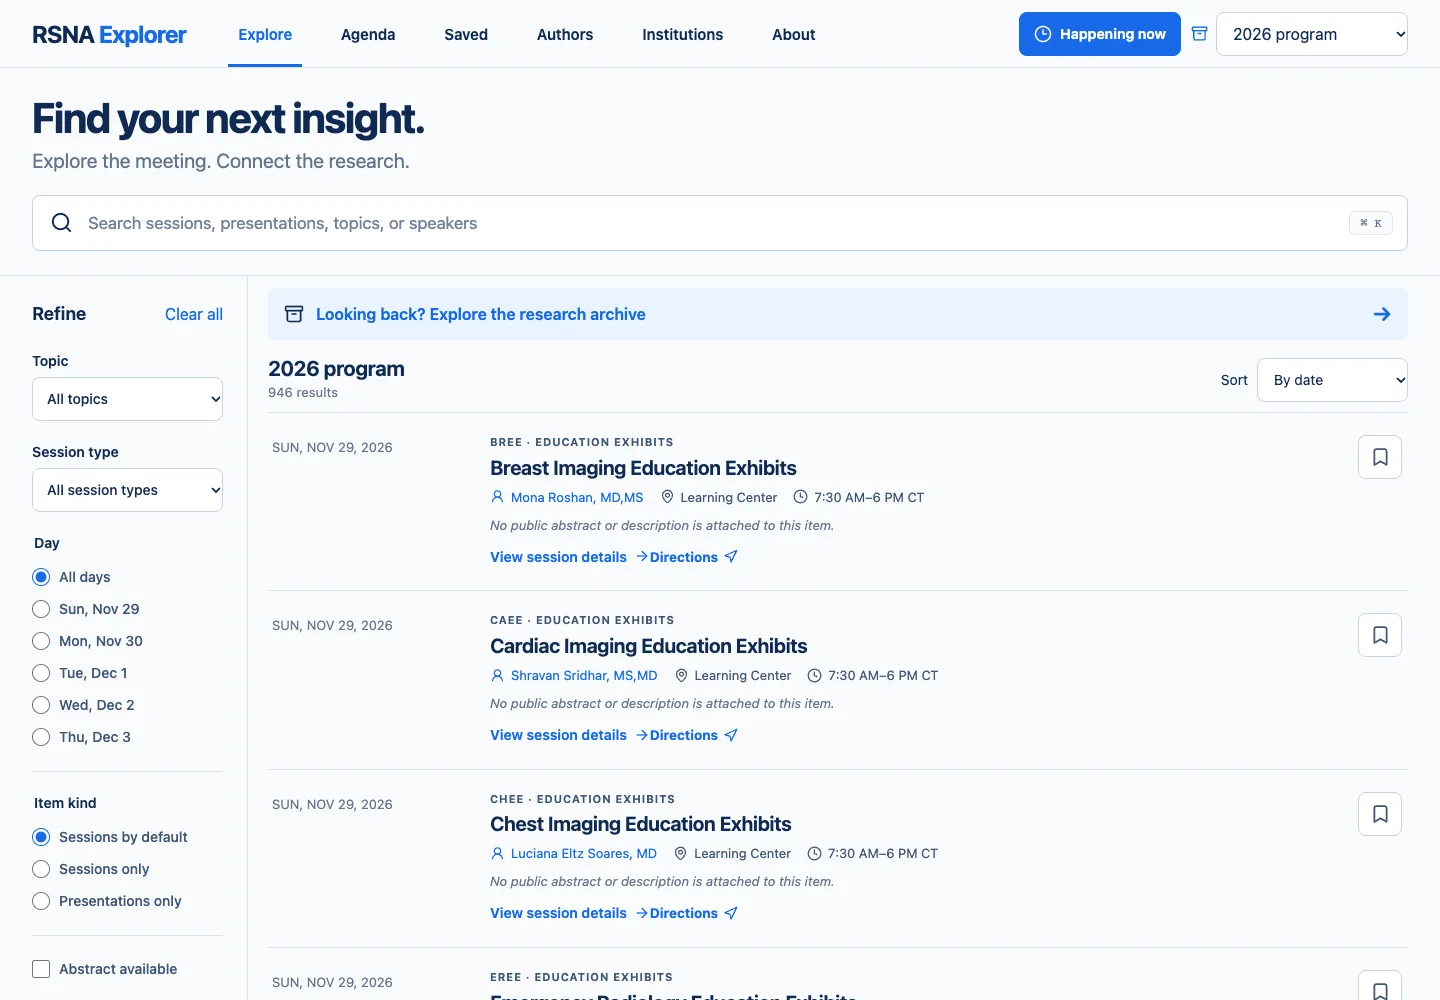1440x1000 pixels.
Task: Pick the Wed, Dec 2 filter
Action: [x=41, y=705]
